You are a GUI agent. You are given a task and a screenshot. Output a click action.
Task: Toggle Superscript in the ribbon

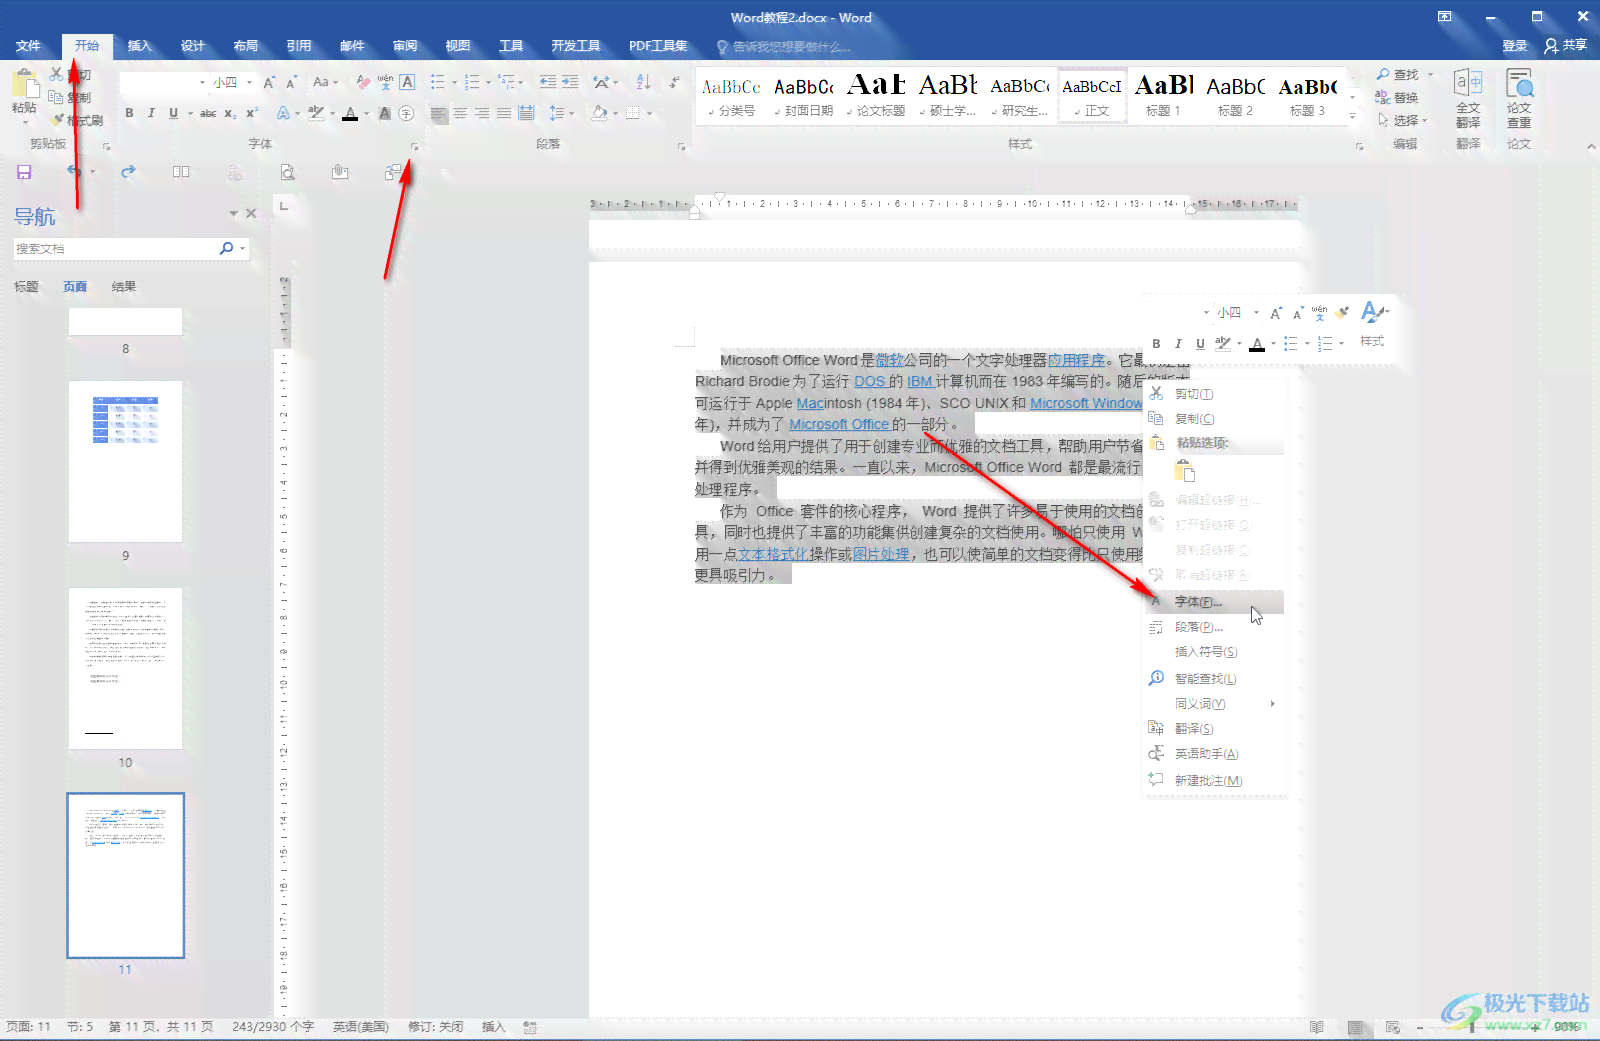252,113
